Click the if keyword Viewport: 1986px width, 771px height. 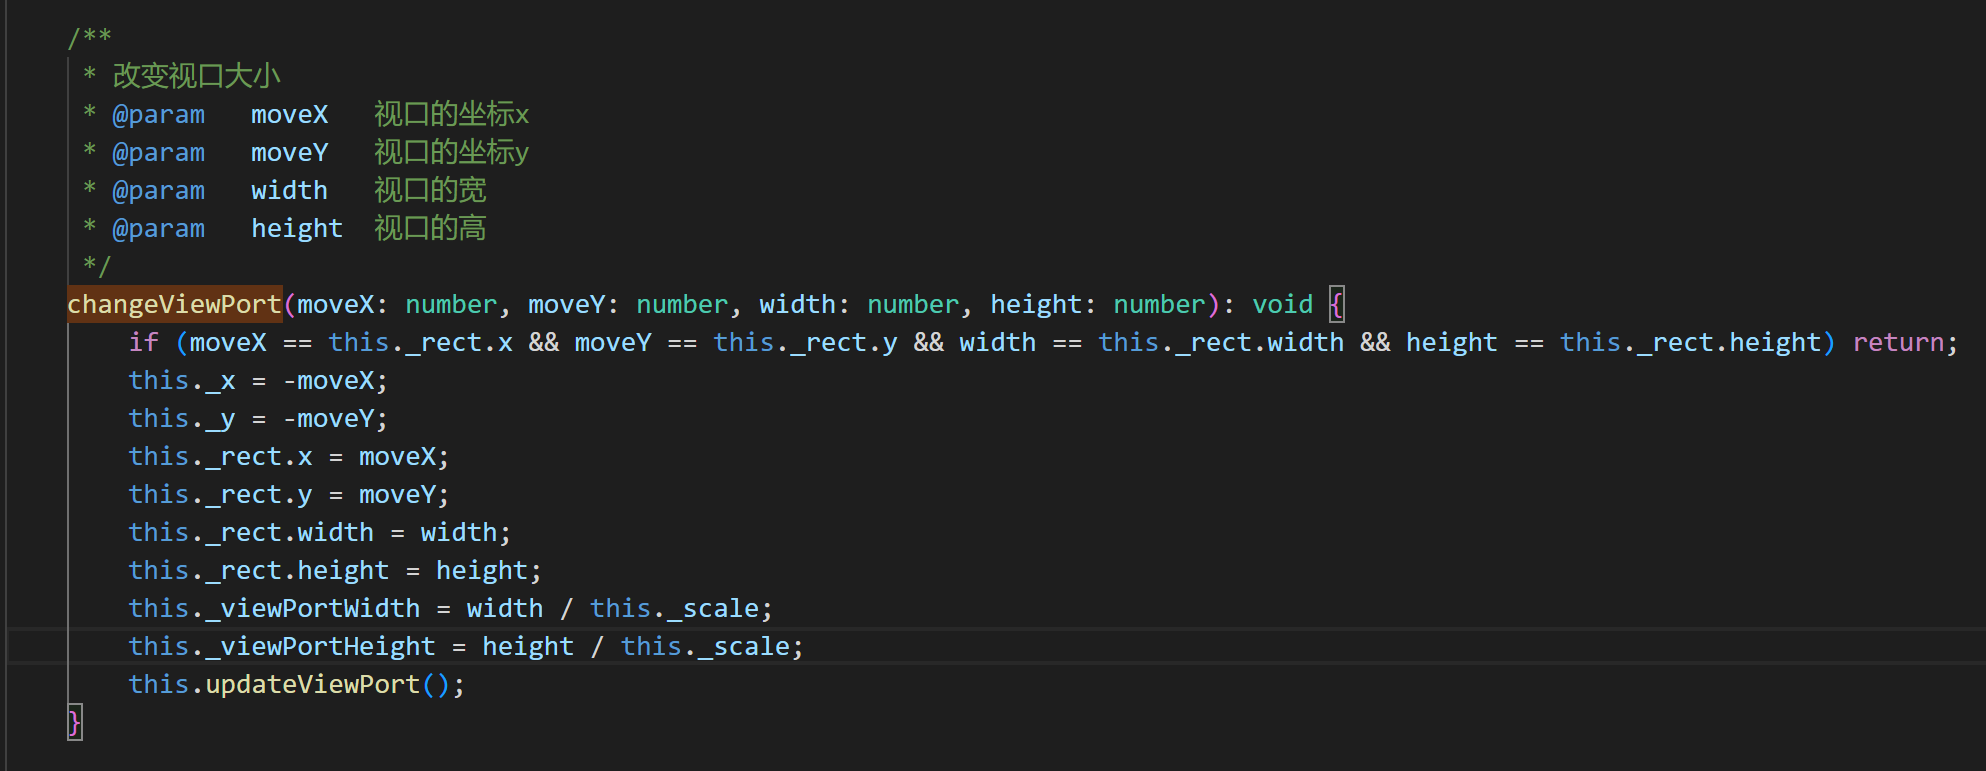click(143, 342)
